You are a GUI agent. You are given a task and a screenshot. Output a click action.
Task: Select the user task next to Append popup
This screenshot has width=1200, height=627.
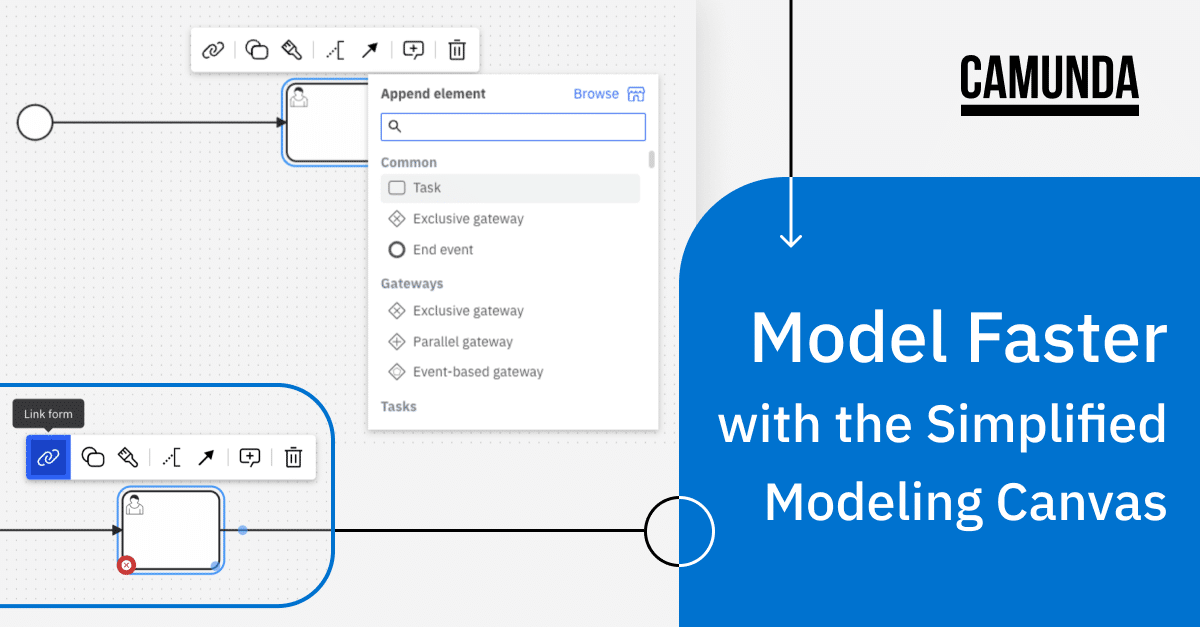(327, 123)
